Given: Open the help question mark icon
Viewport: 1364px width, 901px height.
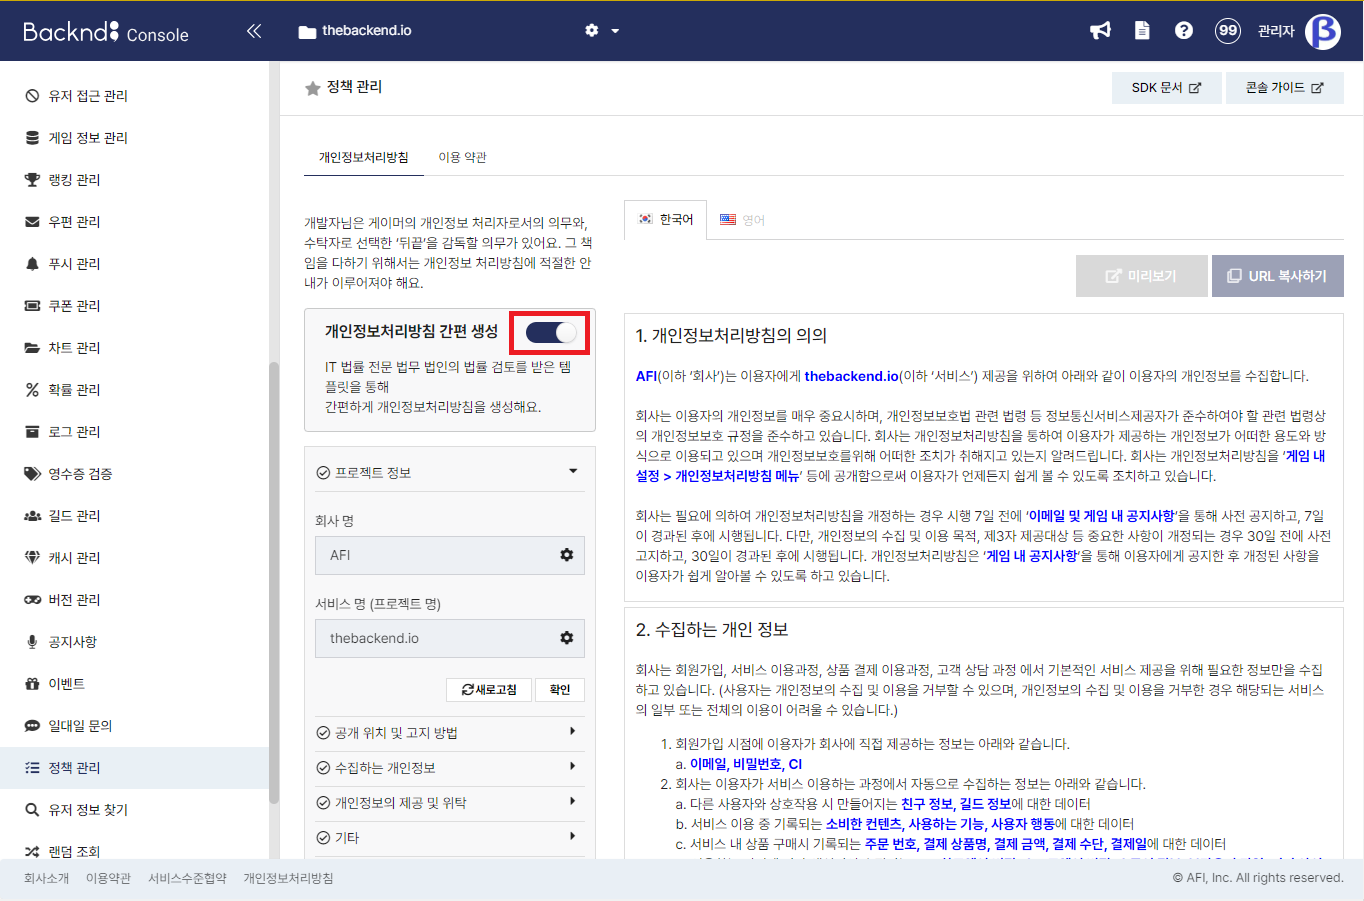Looking at the screenshot, I should click(1184, 30).
